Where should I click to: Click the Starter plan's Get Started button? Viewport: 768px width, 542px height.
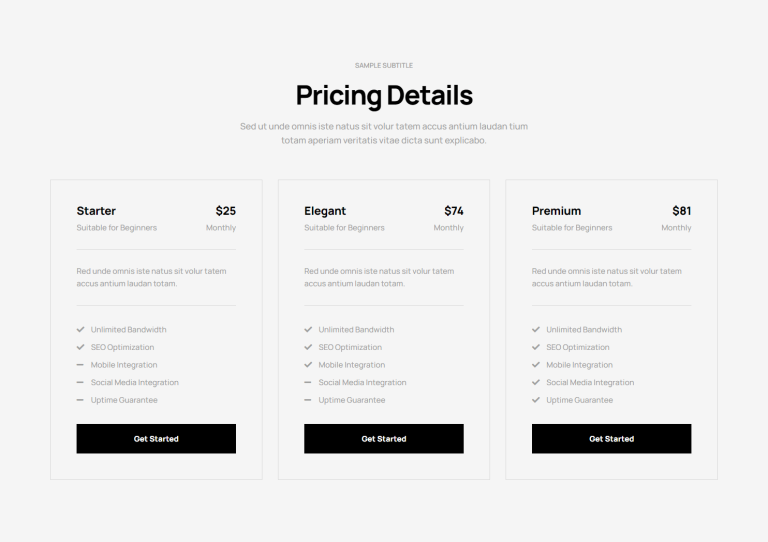(156, 439)
